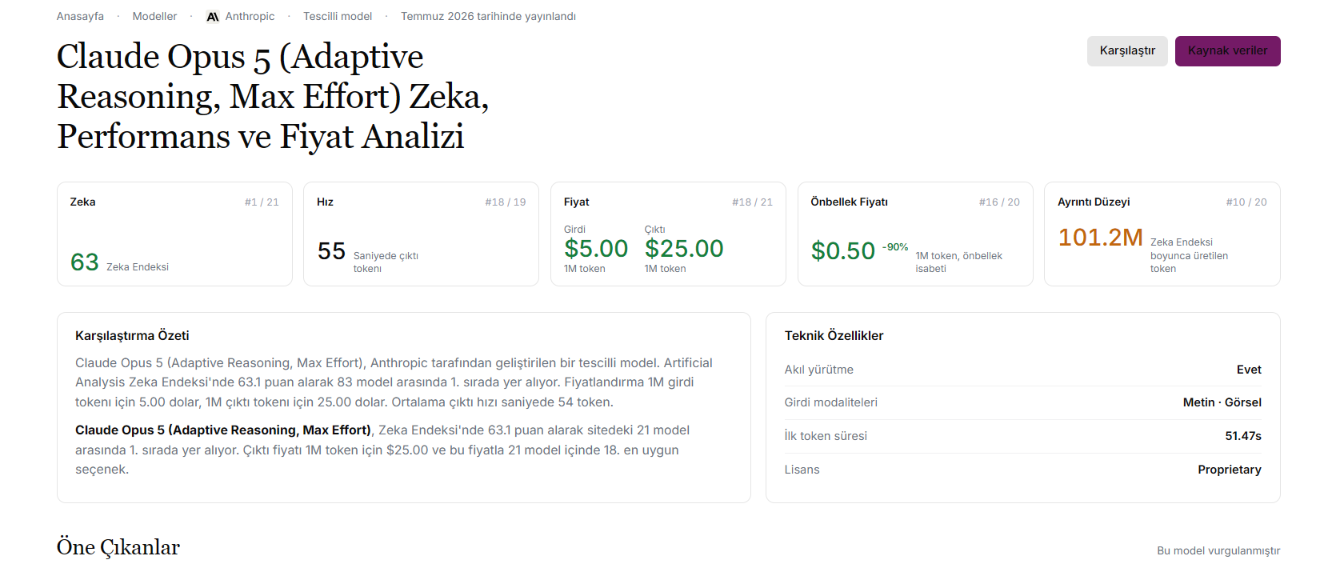Image resolution: width=1320 pixels, height=561 pixels.
Task: Click the 101.2M token count value
Action: pos(1100,238)
